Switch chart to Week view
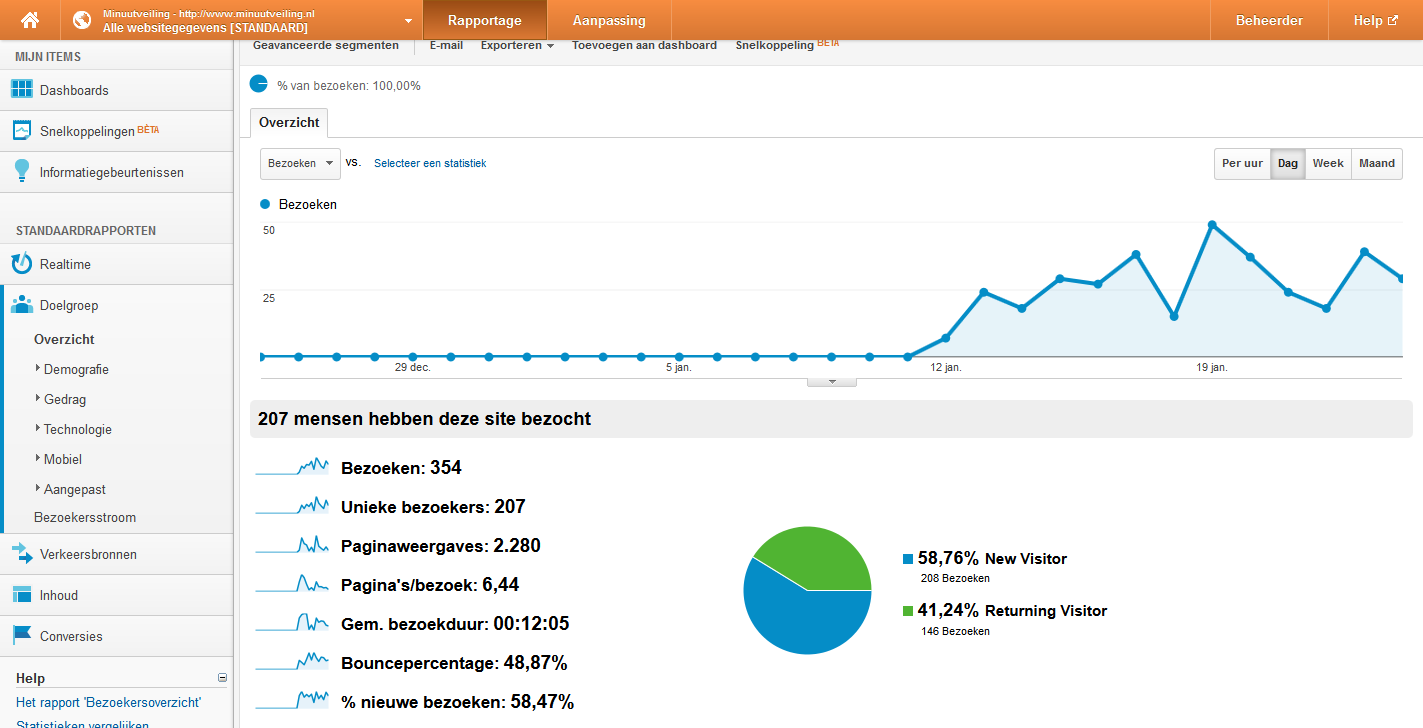The image size is (1423, 728). point(1328,163)
